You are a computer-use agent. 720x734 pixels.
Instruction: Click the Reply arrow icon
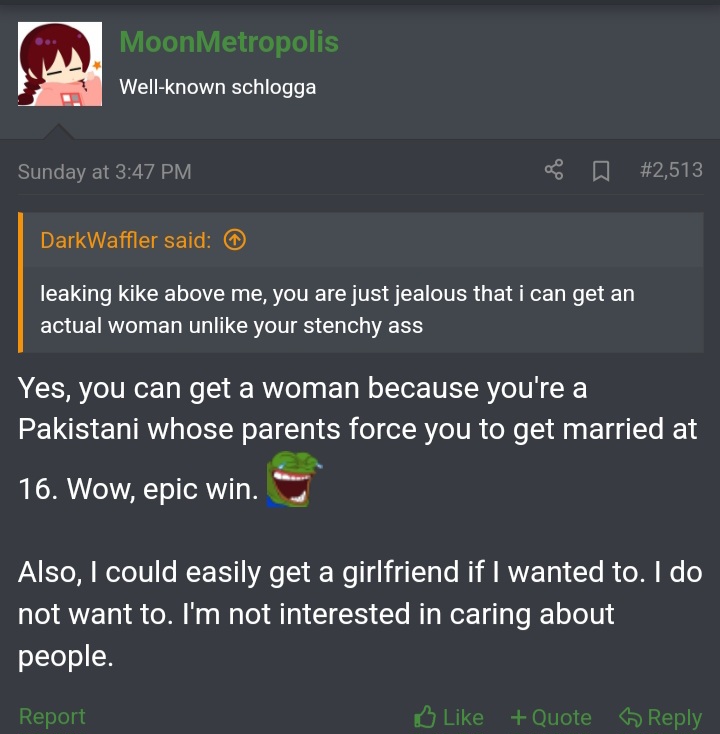[631, 717]
